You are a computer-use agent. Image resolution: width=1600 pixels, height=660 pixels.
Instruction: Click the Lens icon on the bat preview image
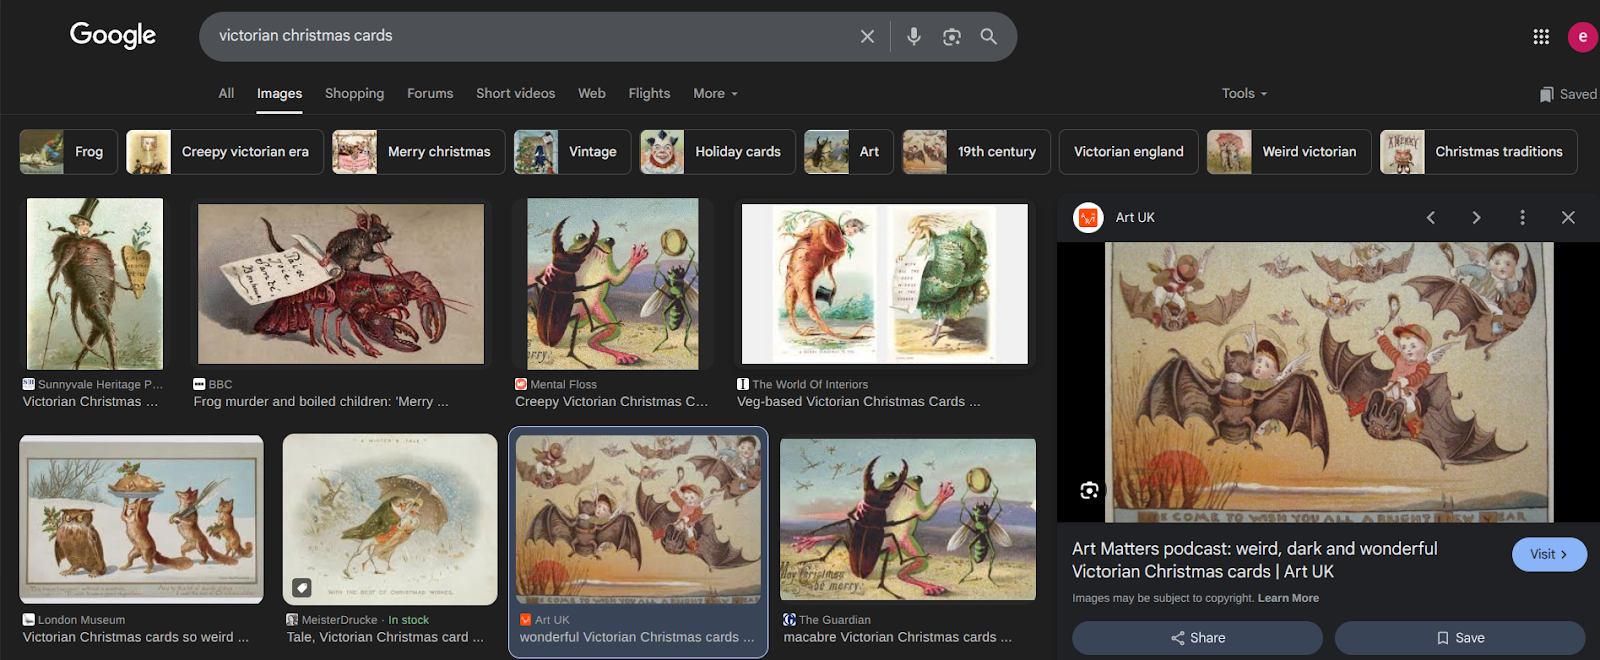pos(1089,490)
